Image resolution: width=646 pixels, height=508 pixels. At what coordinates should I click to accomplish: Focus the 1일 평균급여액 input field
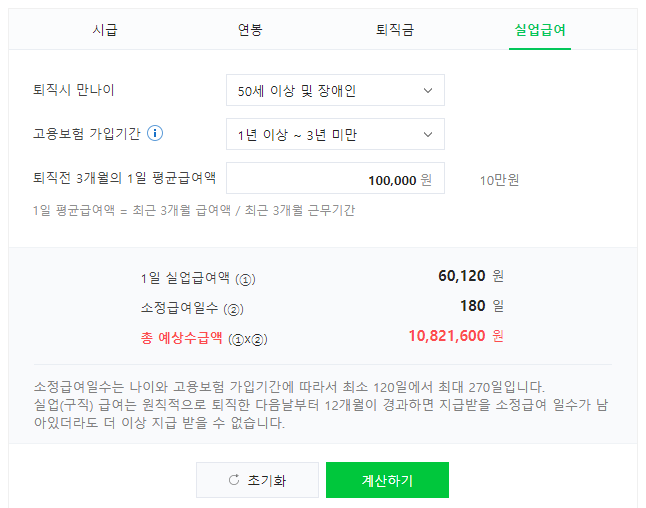pos(335,178)
